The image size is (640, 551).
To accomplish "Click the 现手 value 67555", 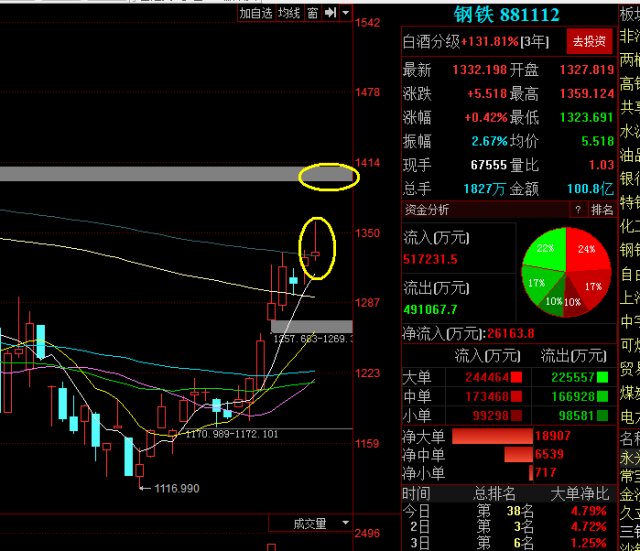I will click(489, 165).
